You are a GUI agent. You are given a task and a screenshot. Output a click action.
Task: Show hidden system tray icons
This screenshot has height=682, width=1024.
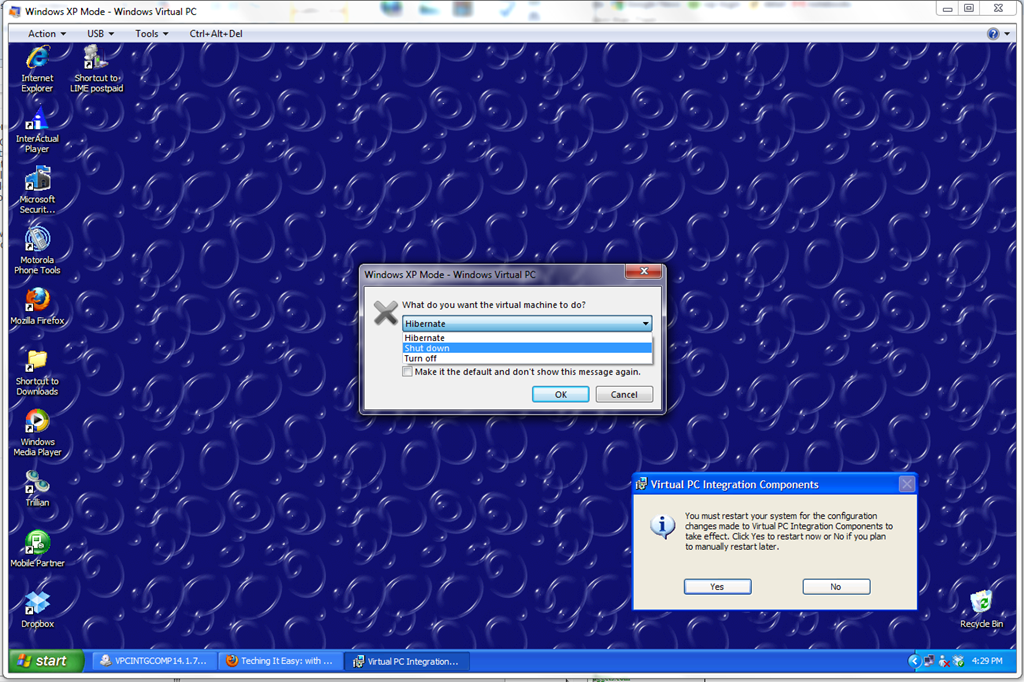point(914,661)
